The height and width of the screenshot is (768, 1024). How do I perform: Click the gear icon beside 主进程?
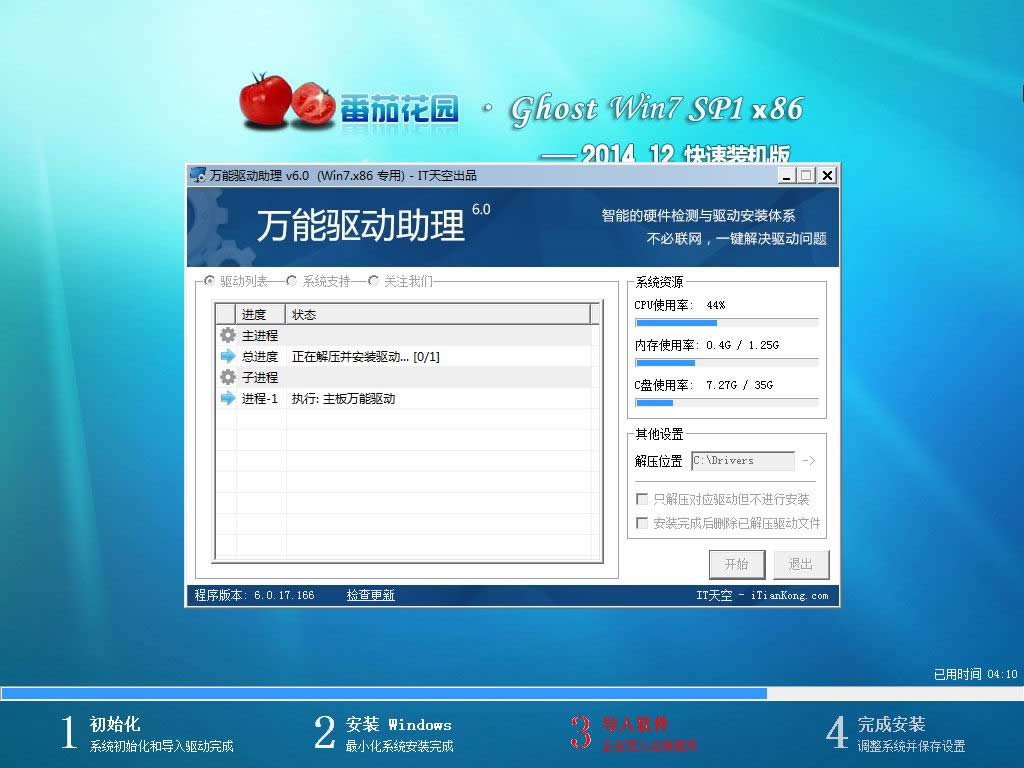[229, 335]
